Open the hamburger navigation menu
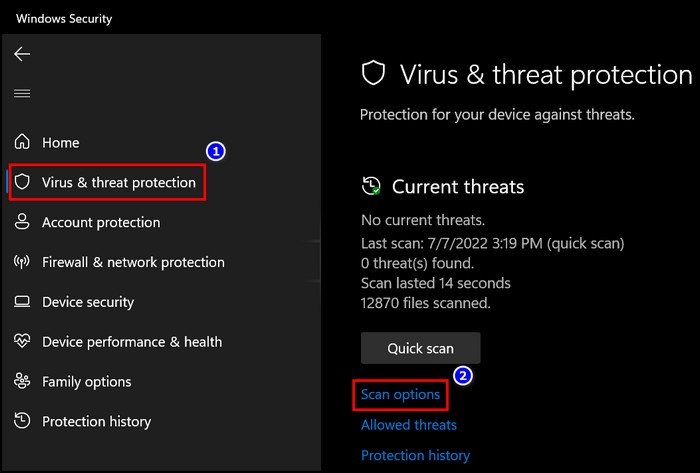The image size is (700, 473). tap(22, 94)
